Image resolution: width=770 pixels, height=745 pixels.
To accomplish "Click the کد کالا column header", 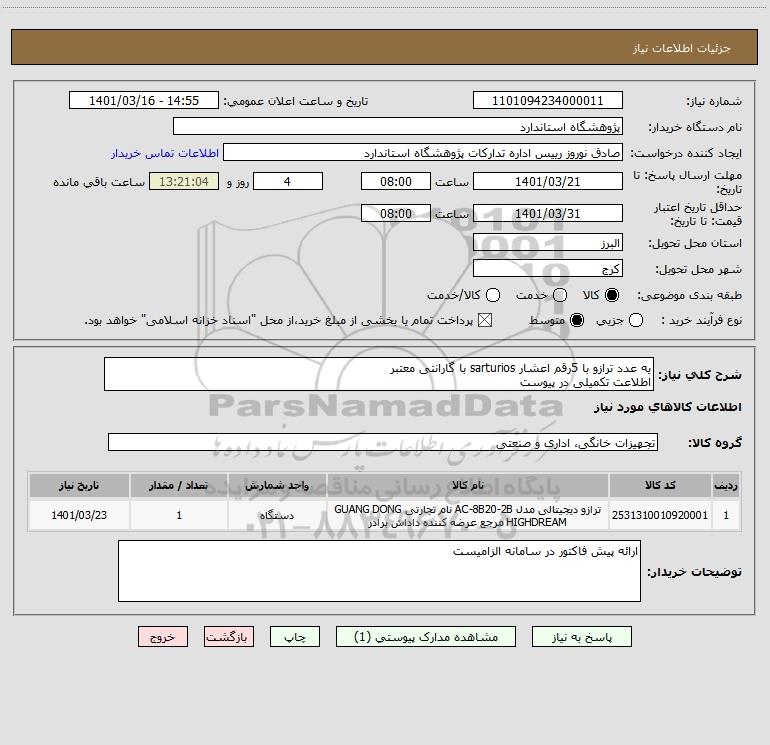I will pyautogui.click(x=660, y=485).
